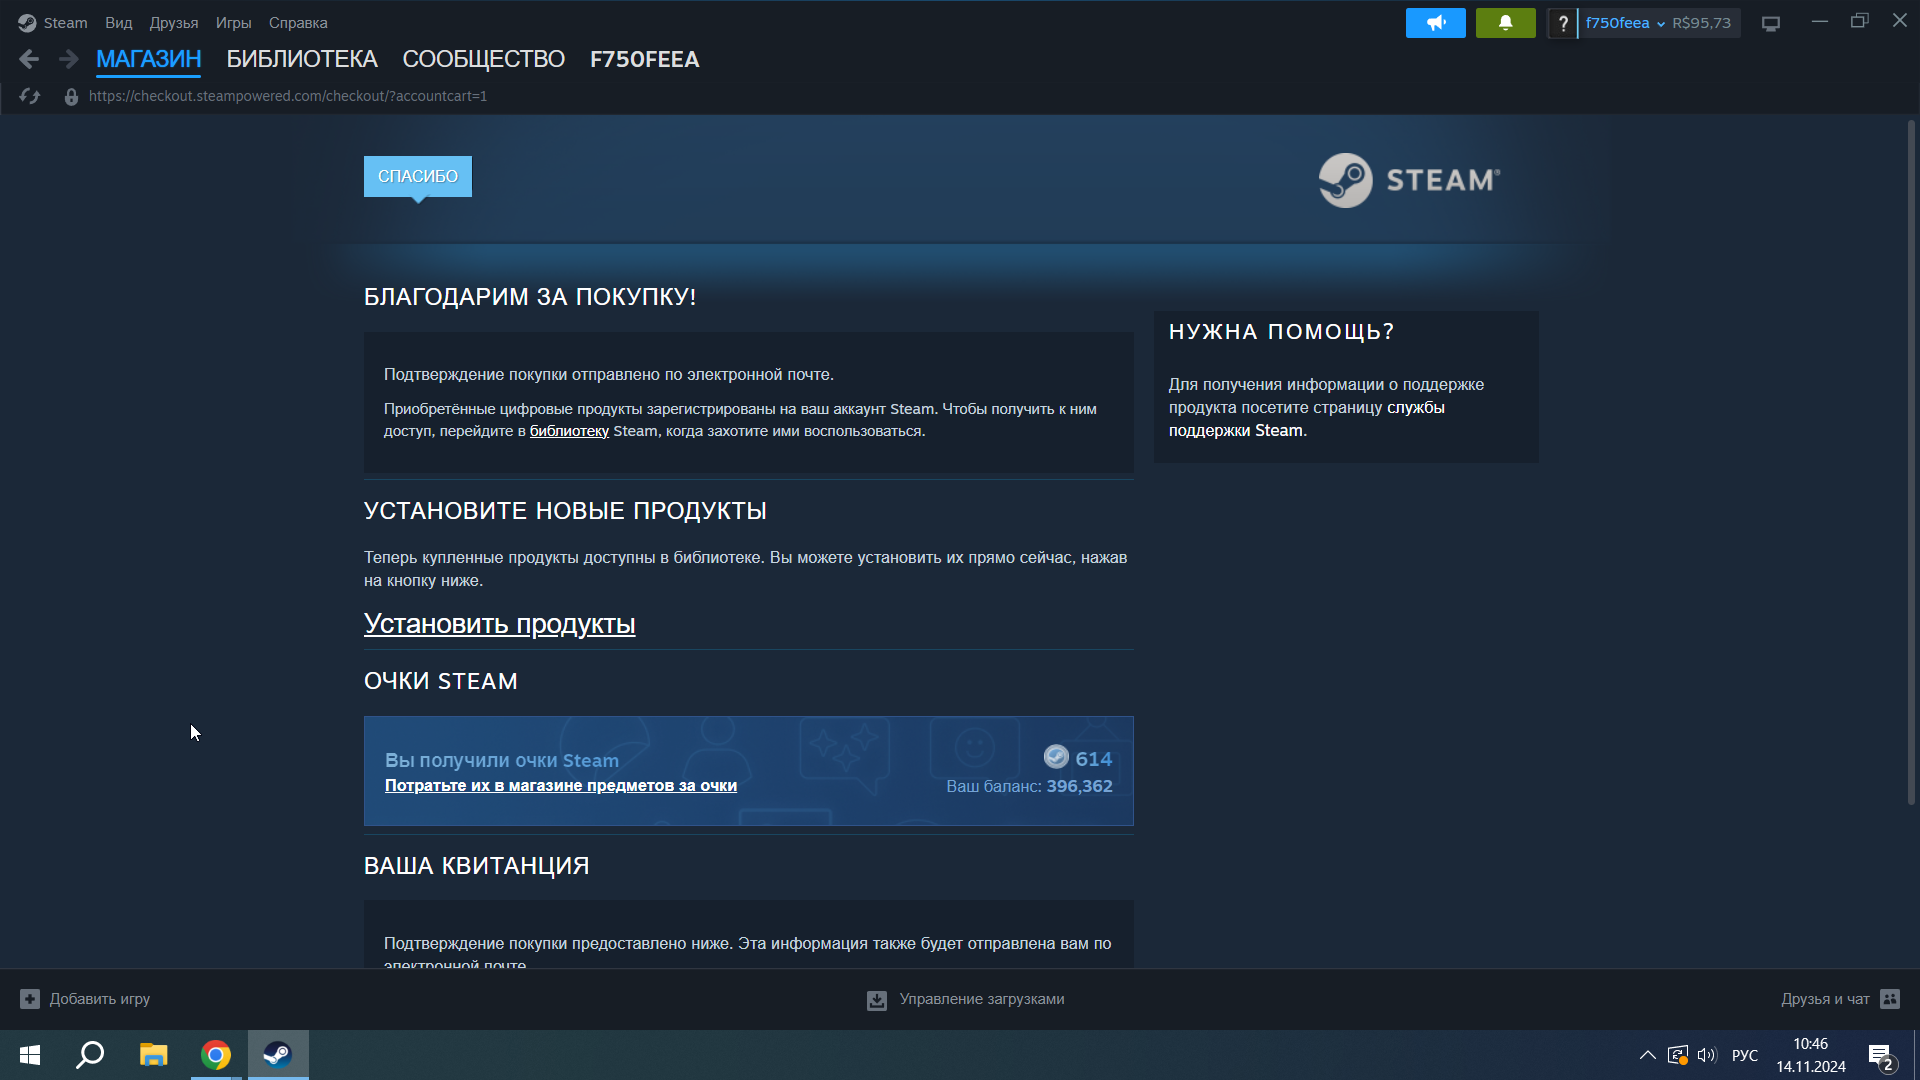Click the forward navigation arrow
Viewport: 1920px width, 1080px height.
coord(68,60)
